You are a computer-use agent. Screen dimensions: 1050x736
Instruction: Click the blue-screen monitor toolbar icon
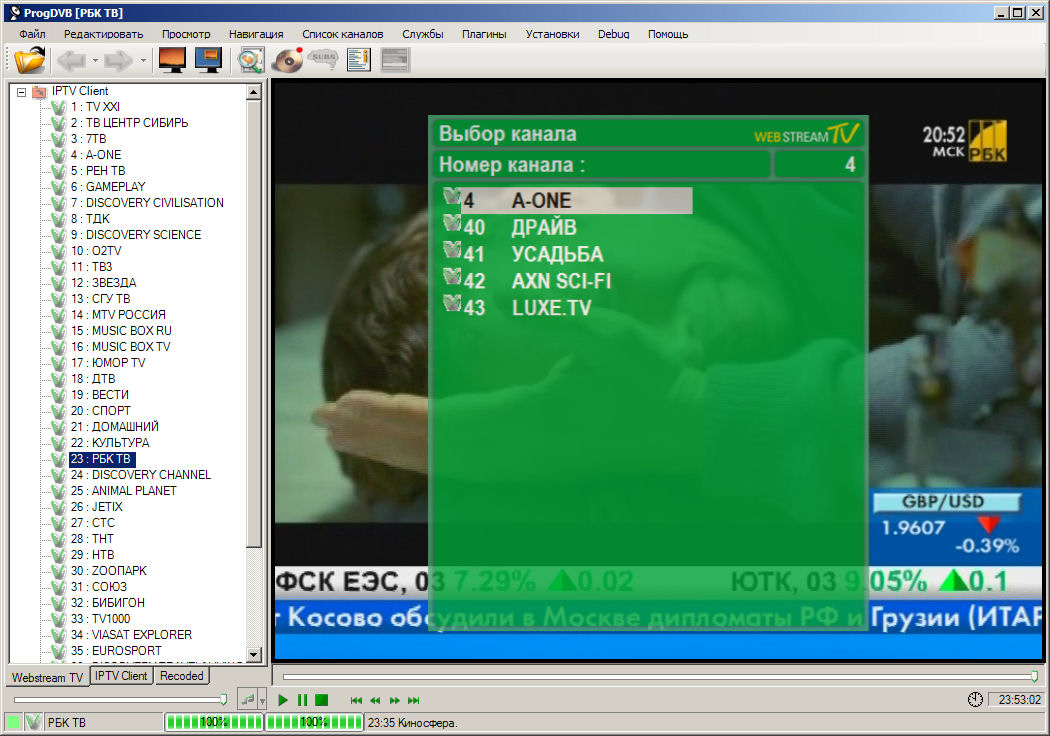(x=208, y=60)
